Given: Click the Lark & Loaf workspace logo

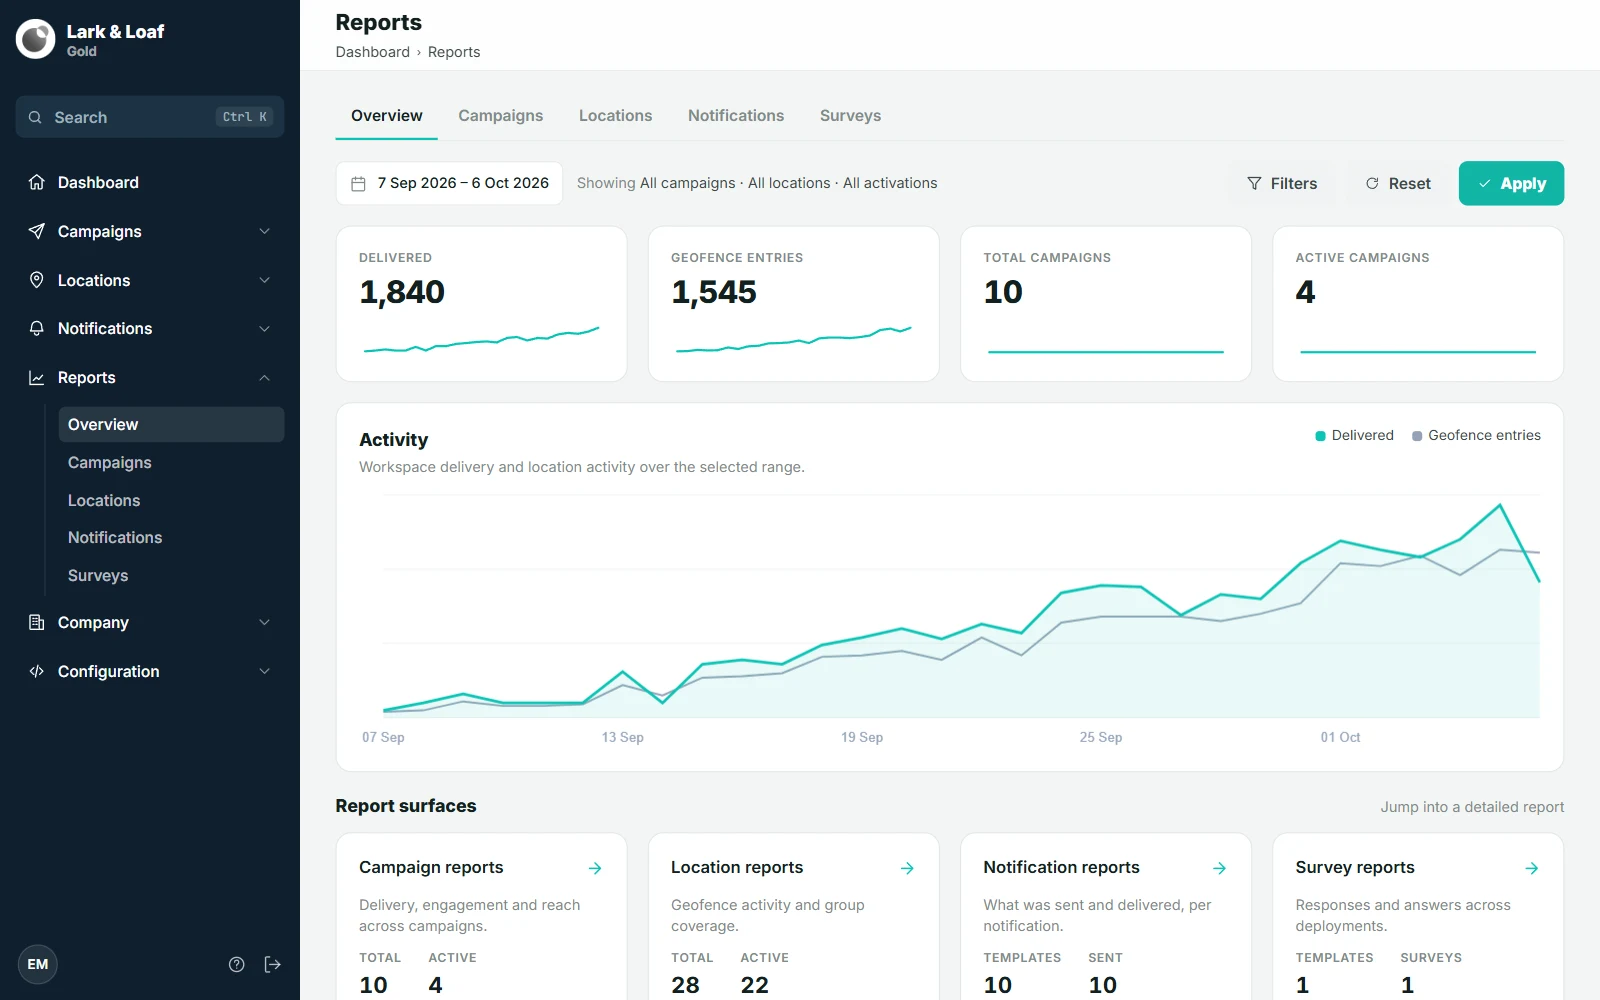Looking at the screenshot, I should coord(36,39).
